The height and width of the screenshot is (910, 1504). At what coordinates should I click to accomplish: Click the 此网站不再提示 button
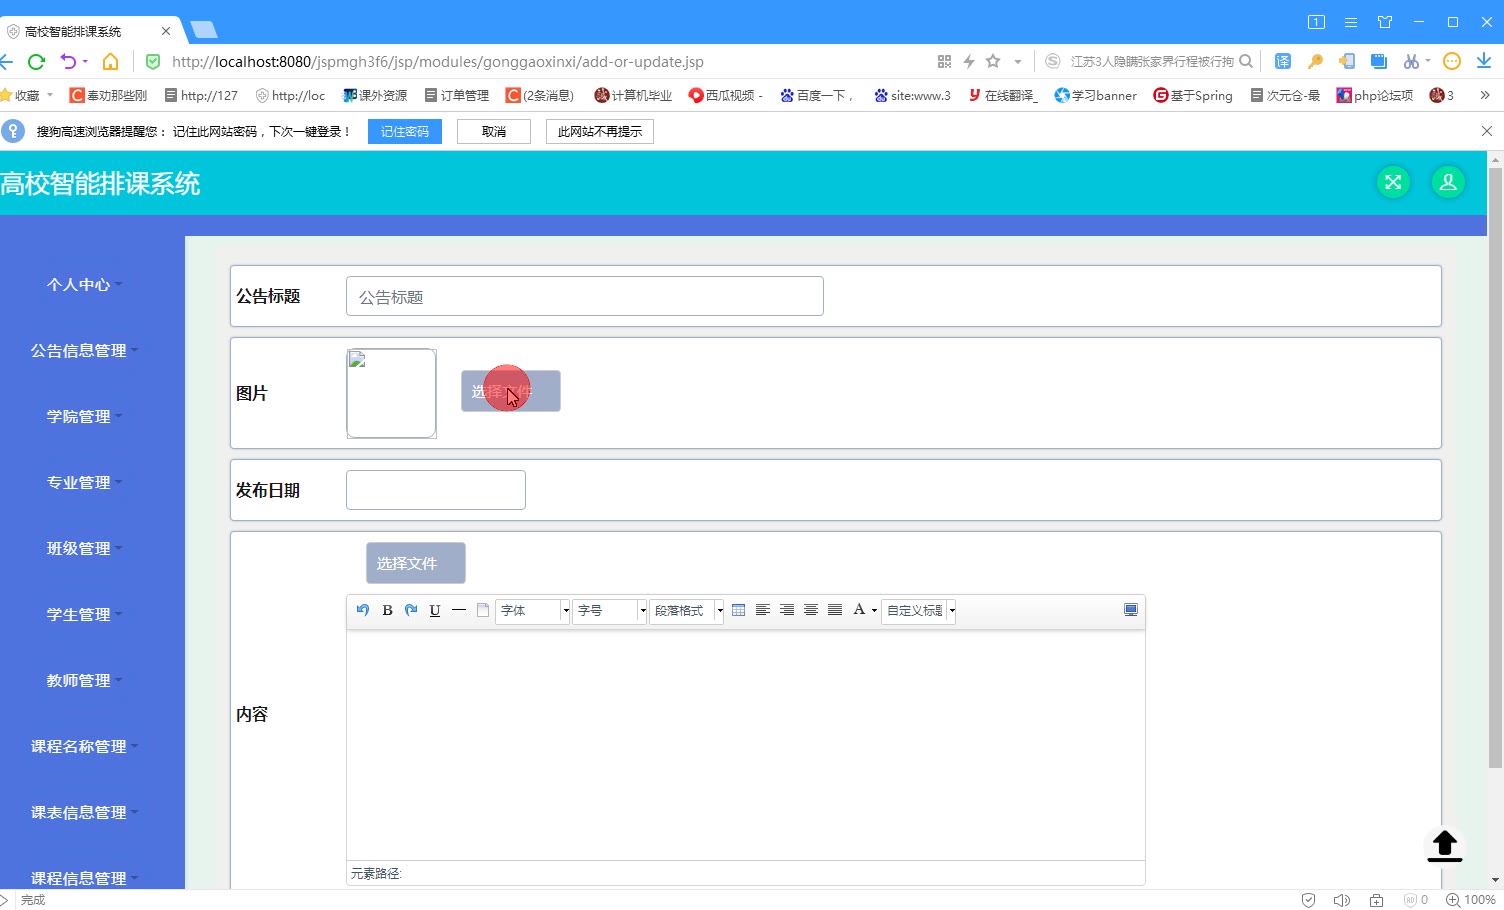(600, 132)
